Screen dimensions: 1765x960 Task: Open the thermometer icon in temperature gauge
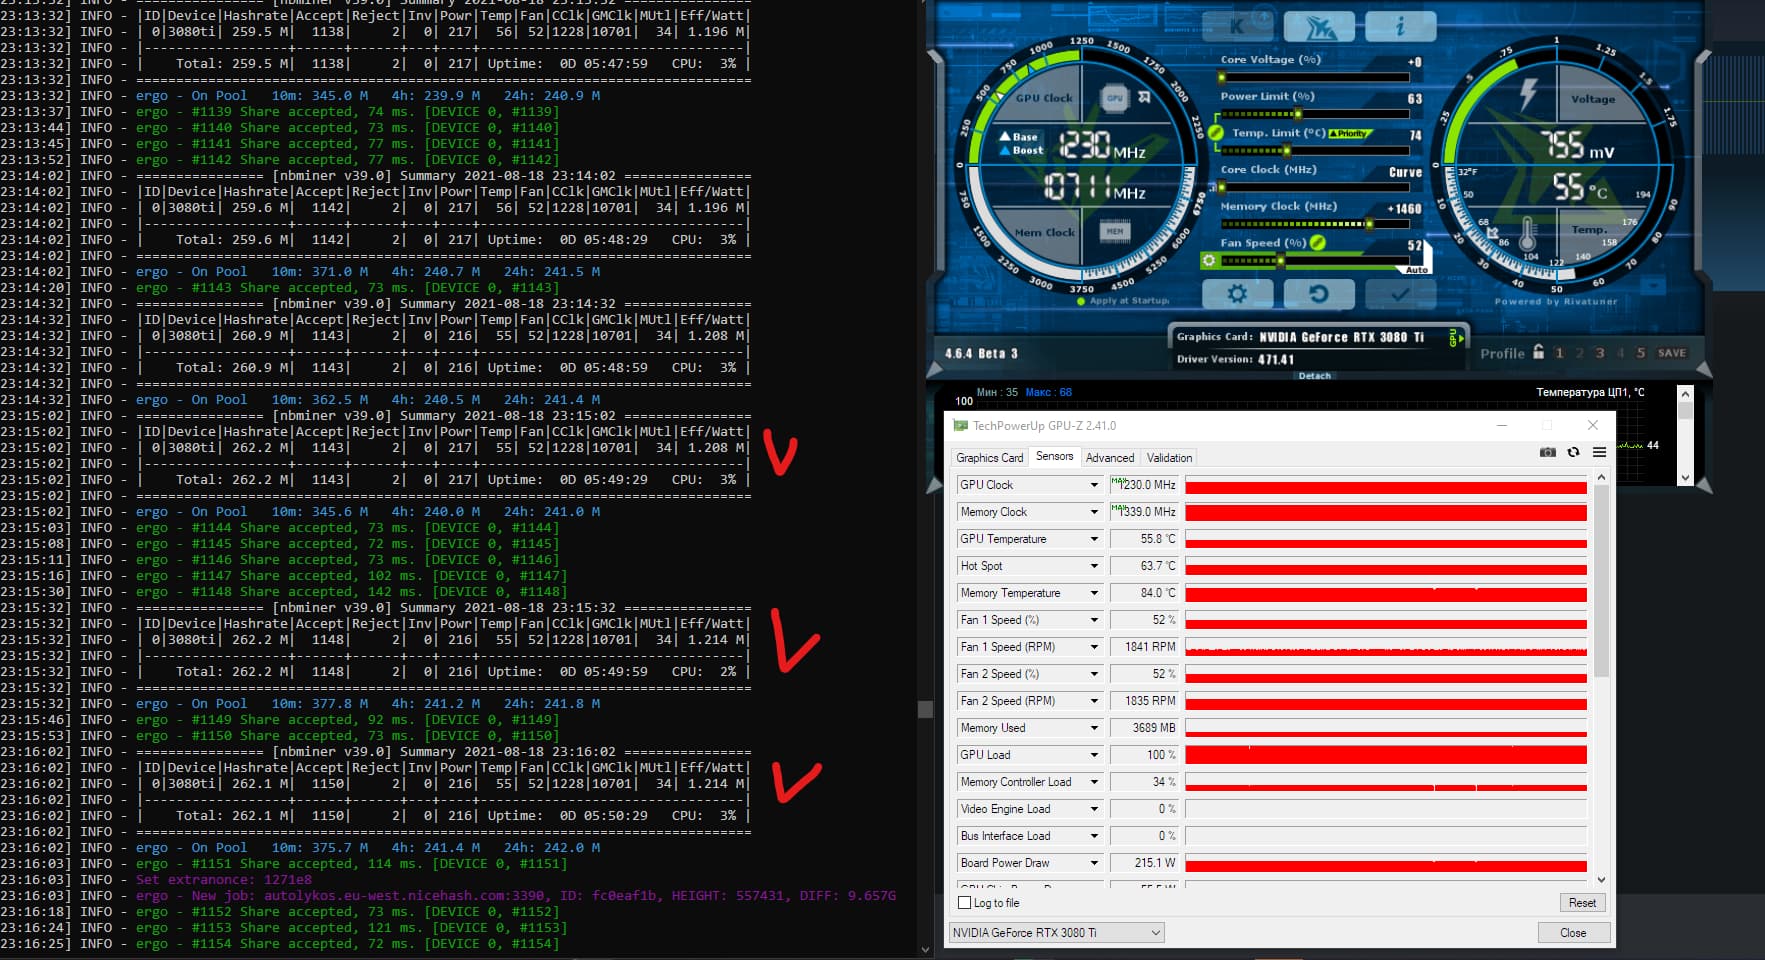1527,235
